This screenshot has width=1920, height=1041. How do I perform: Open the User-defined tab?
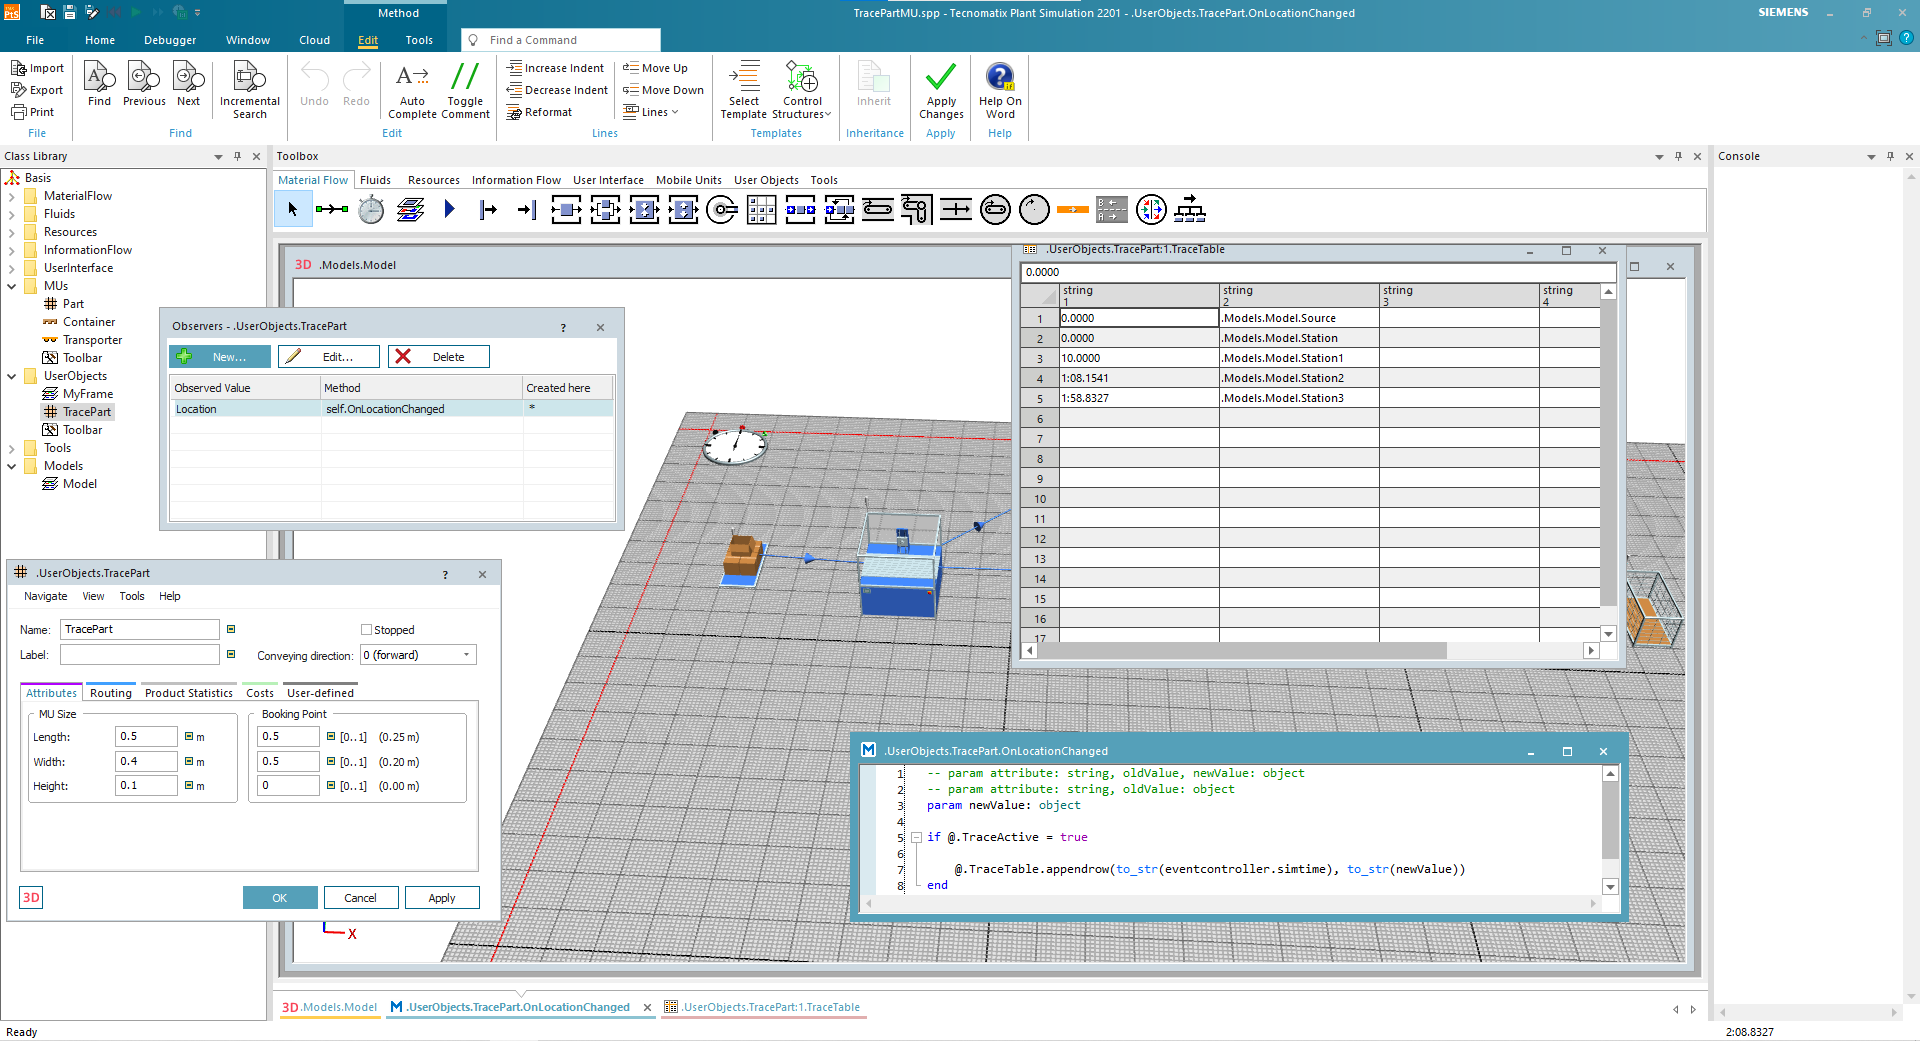pyautogui.click(x=320, y=693)
